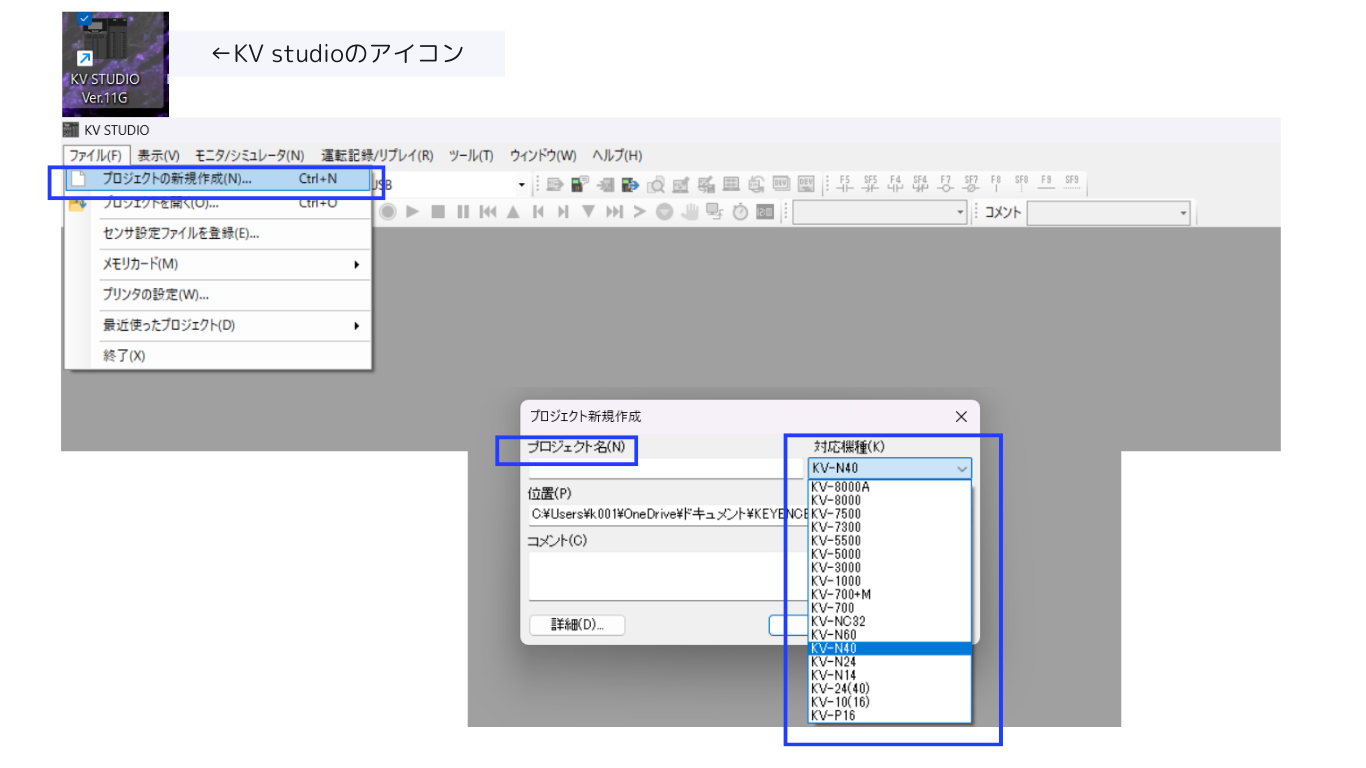Click the pause button in the replay toolbar
Image resolution: width=1366 pixels, height=768 pixels.
(462, 212)
